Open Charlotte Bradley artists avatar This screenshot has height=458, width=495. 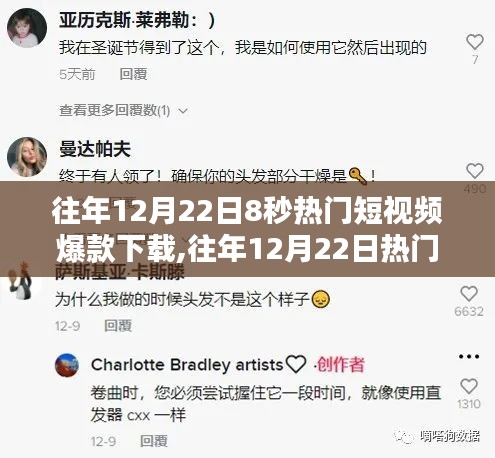(67, 365)
